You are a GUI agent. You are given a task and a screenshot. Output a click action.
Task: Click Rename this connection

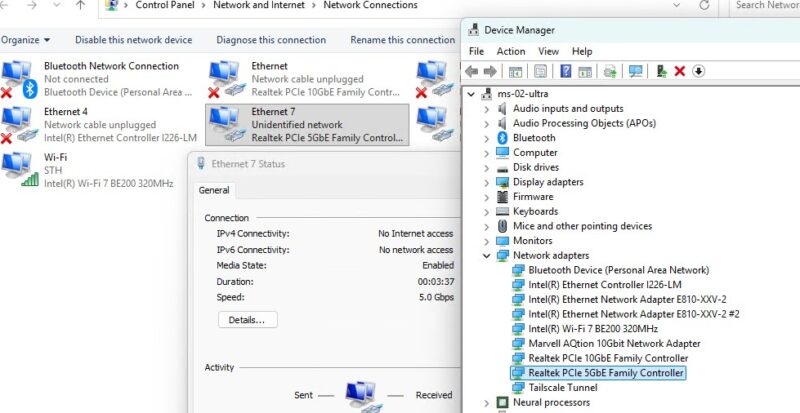[403, 40]
